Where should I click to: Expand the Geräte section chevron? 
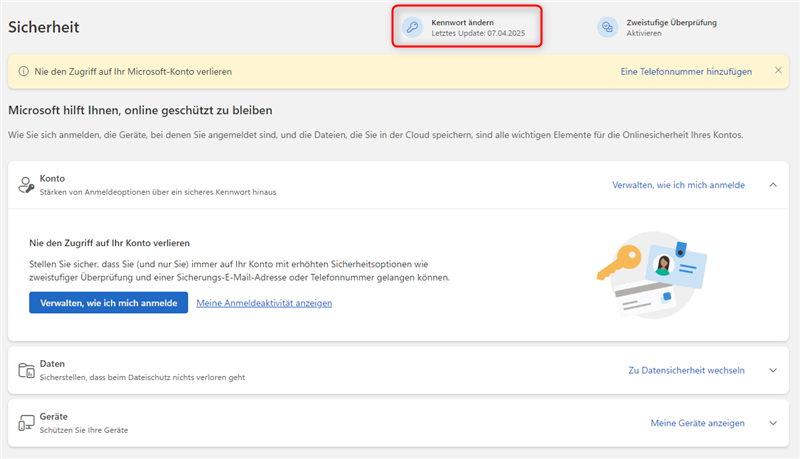click(772, 423)
